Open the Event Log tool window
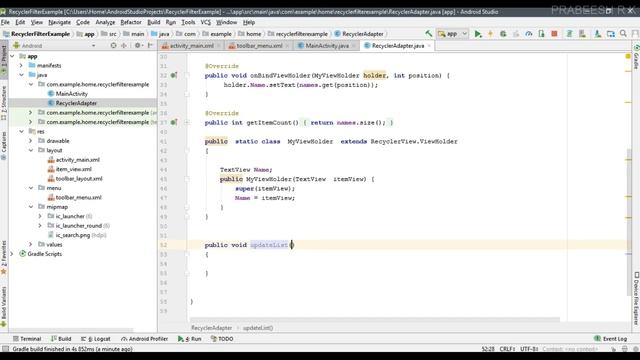The image size is (640, 360). pos(611,339)
